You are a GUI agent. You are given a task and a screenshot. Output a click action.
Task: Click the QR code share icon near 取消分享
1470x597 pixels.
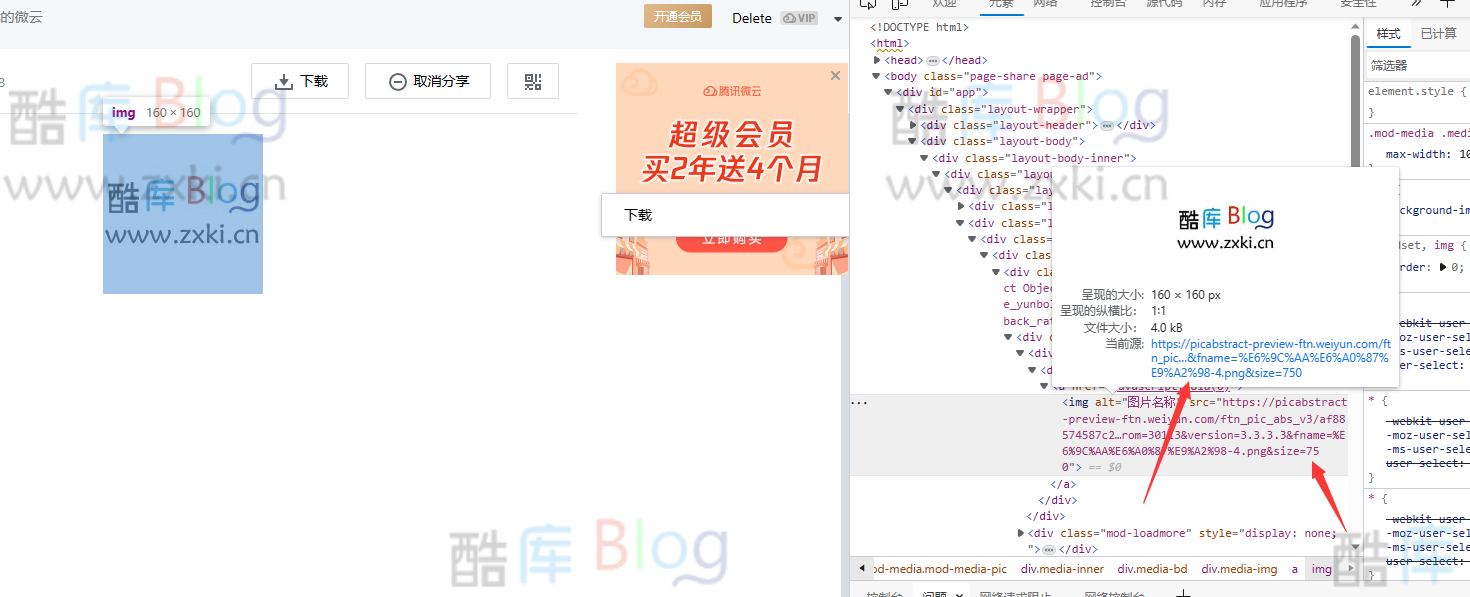[532, 81]
